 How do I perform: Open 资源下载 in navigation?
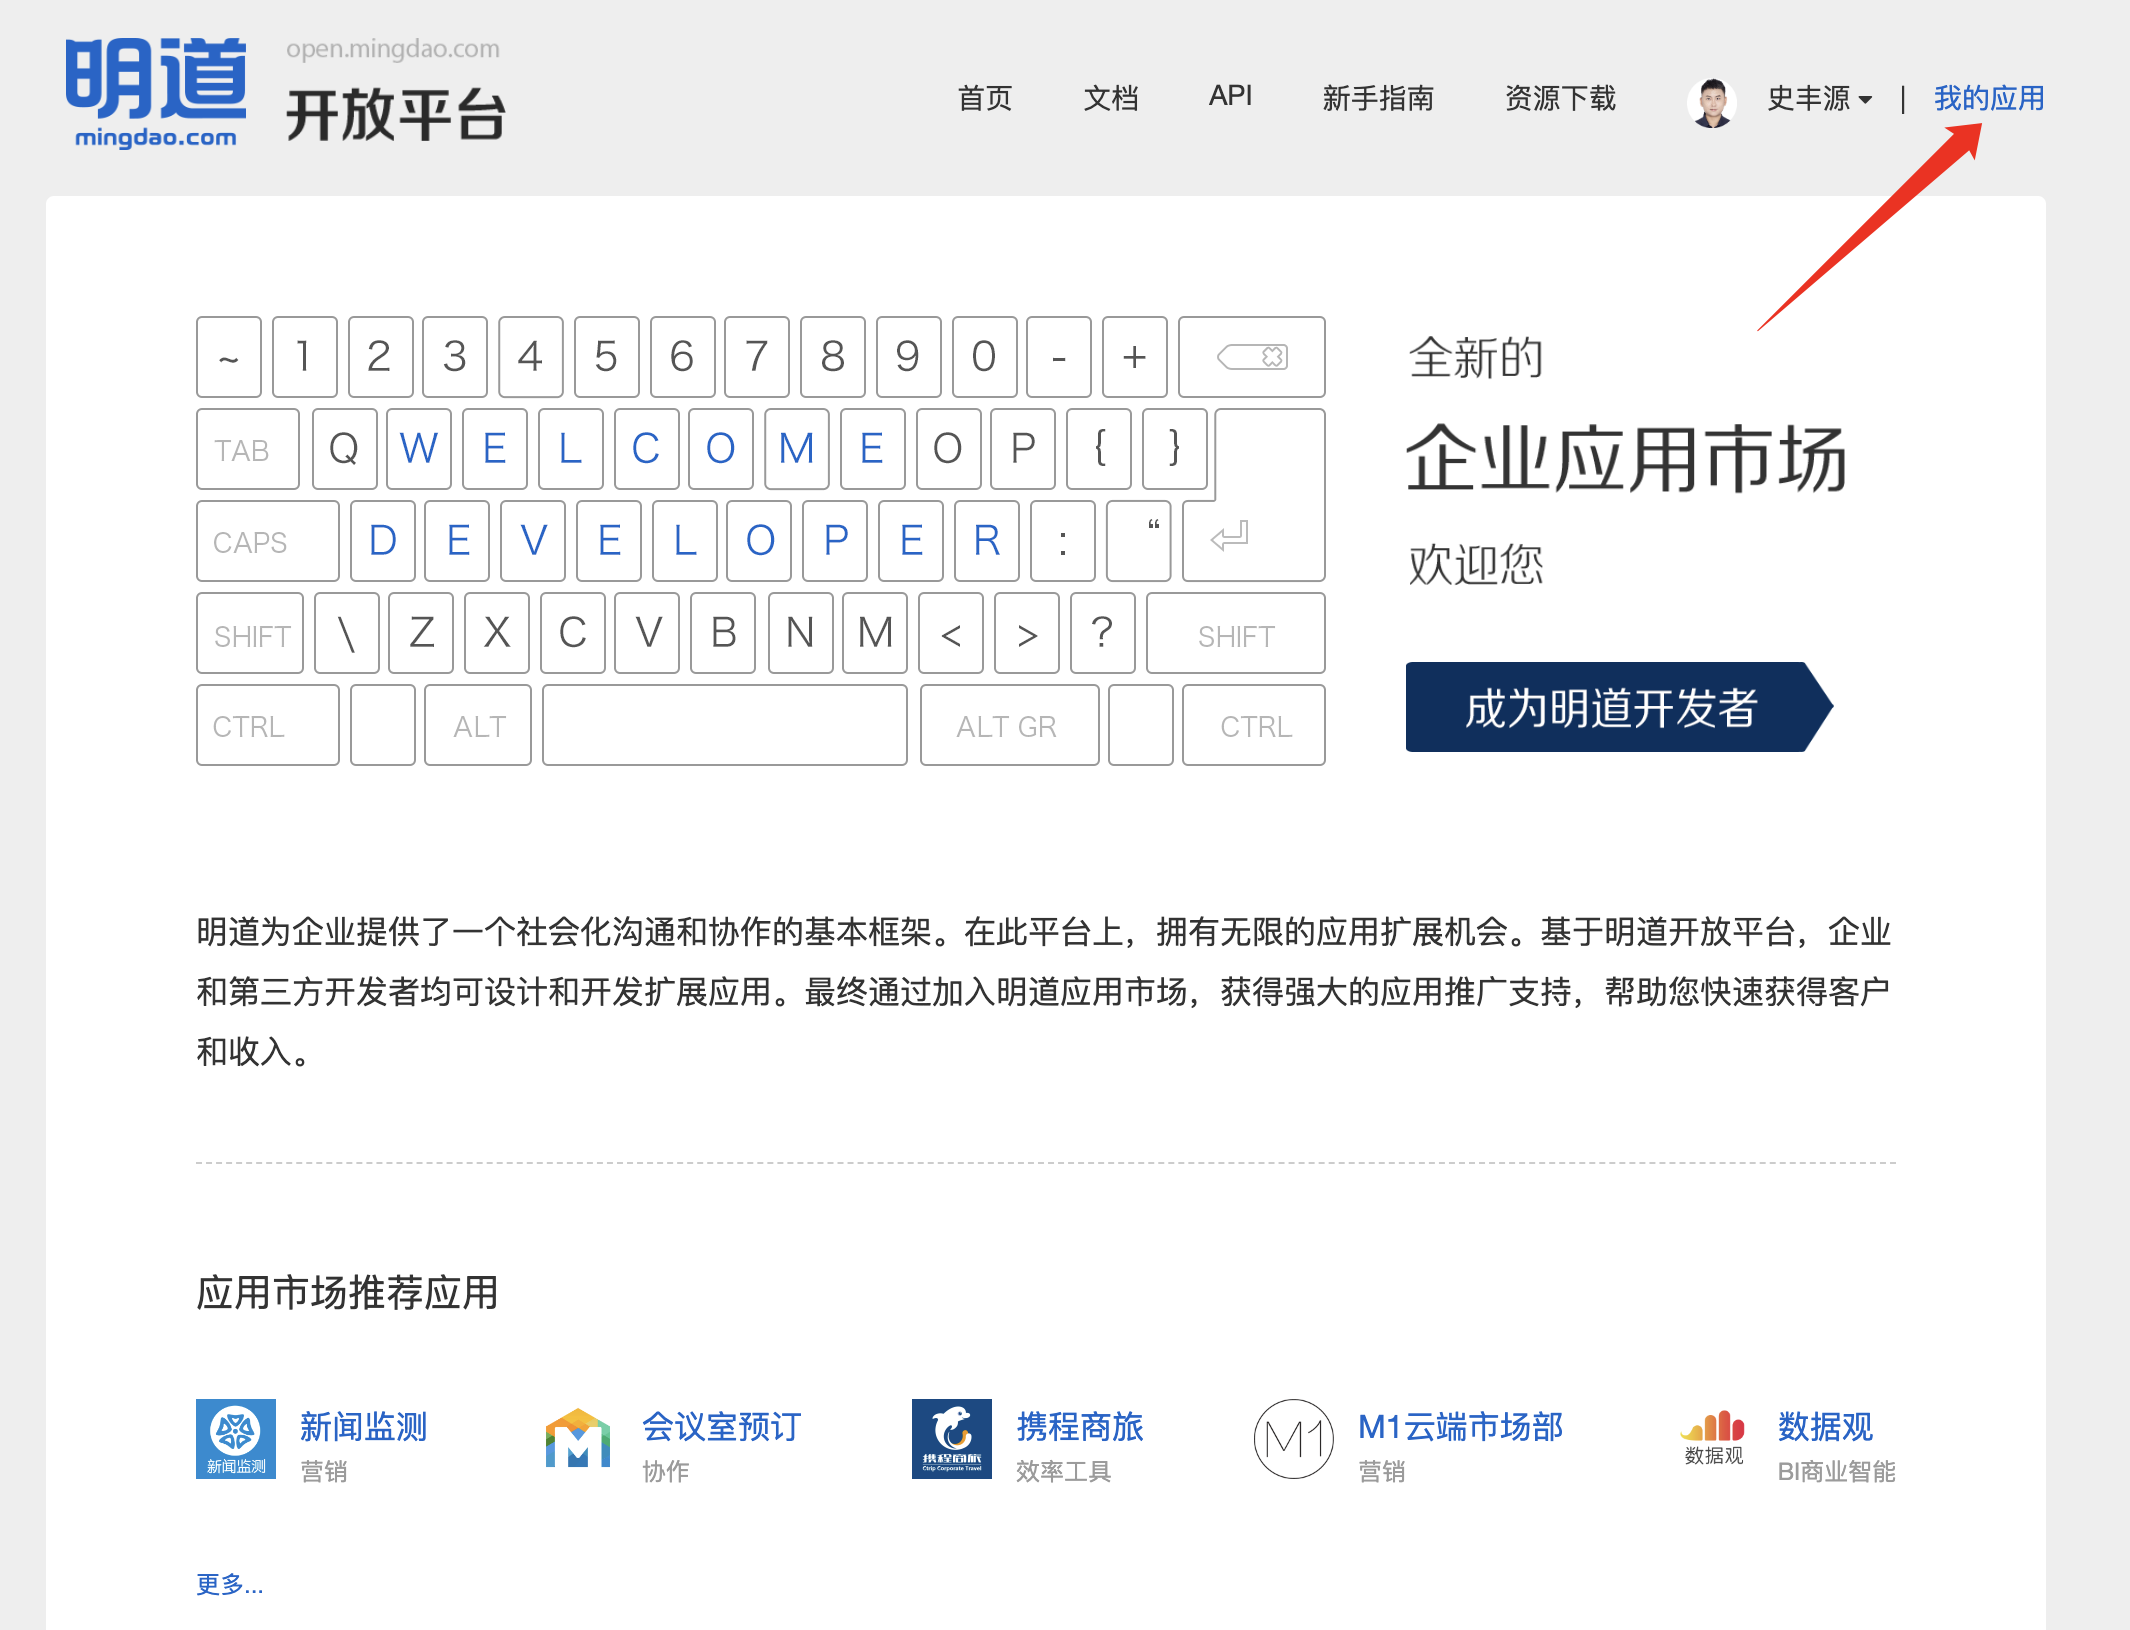(1560, 98)
